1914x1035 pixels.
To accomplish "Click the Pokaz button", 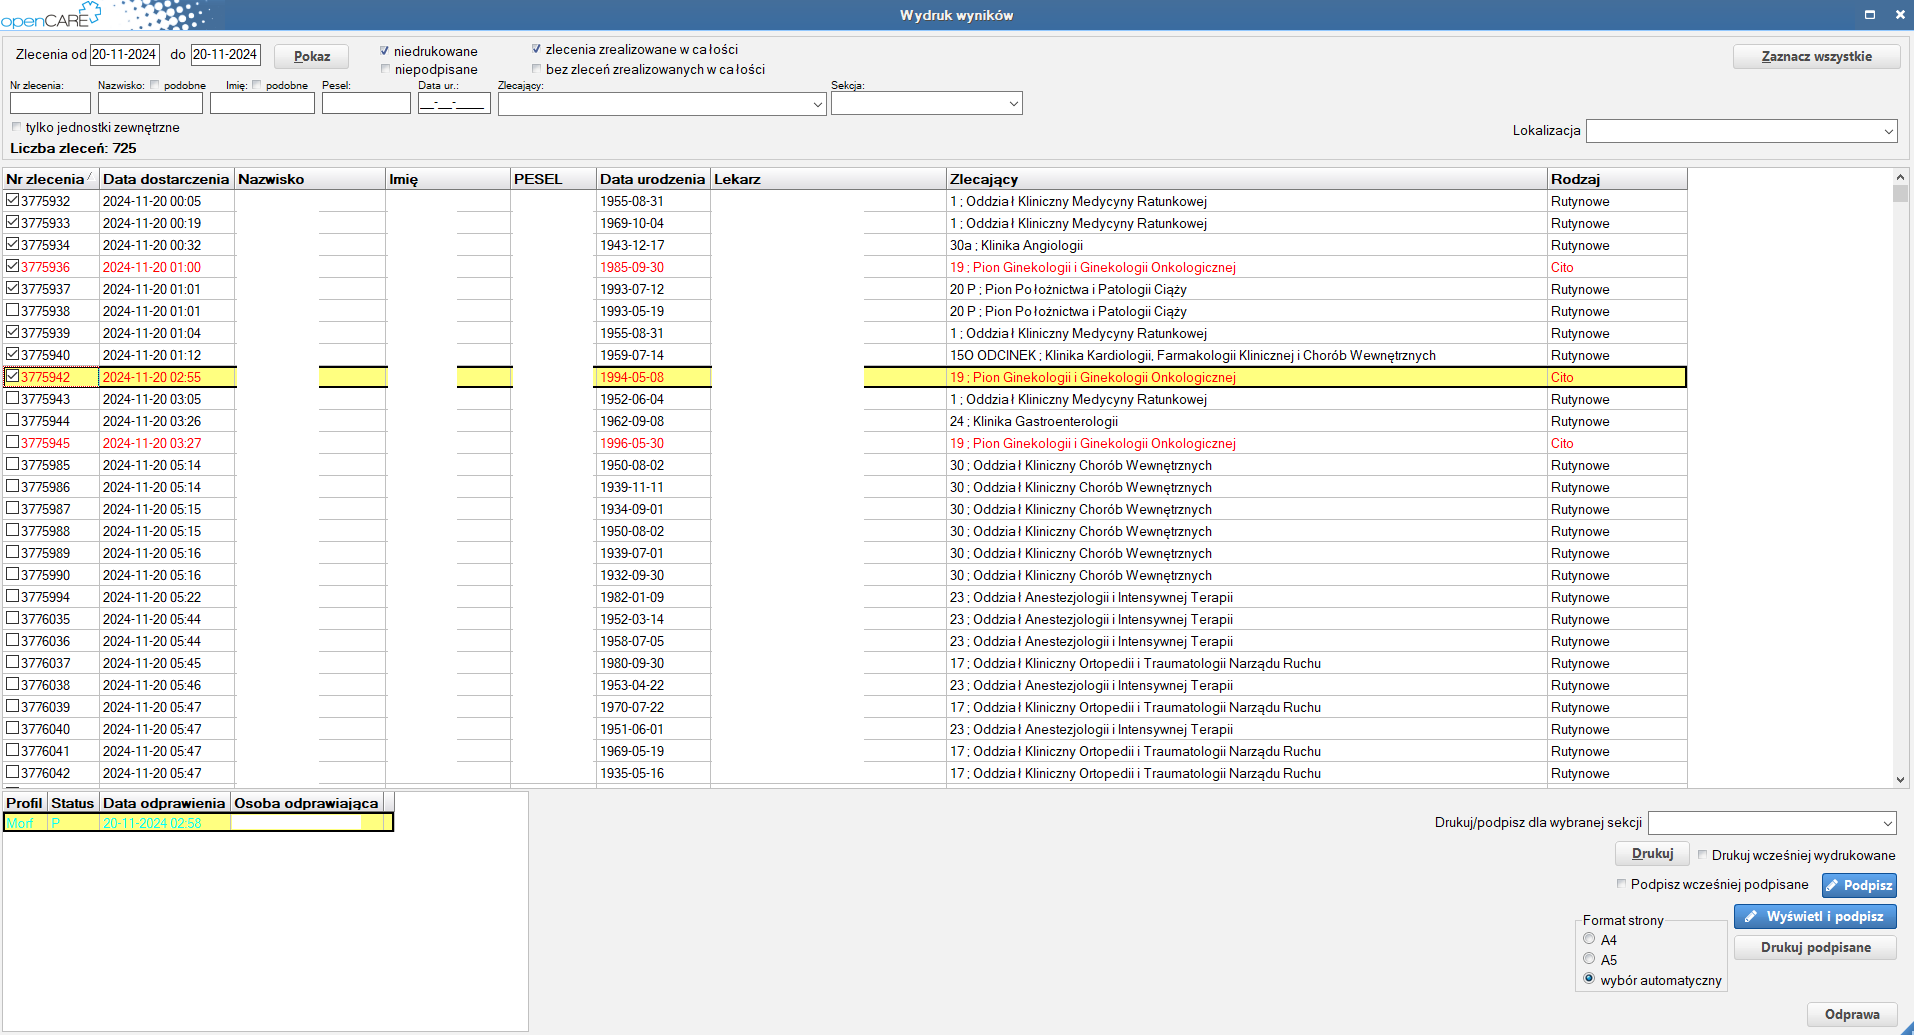I will pyautogui.click(x=311, y=57).
